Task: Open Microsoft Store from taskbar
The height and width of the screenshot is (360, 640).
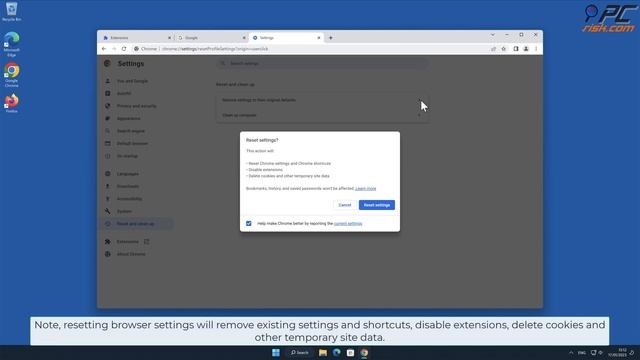Action: [x=350, y=353]
